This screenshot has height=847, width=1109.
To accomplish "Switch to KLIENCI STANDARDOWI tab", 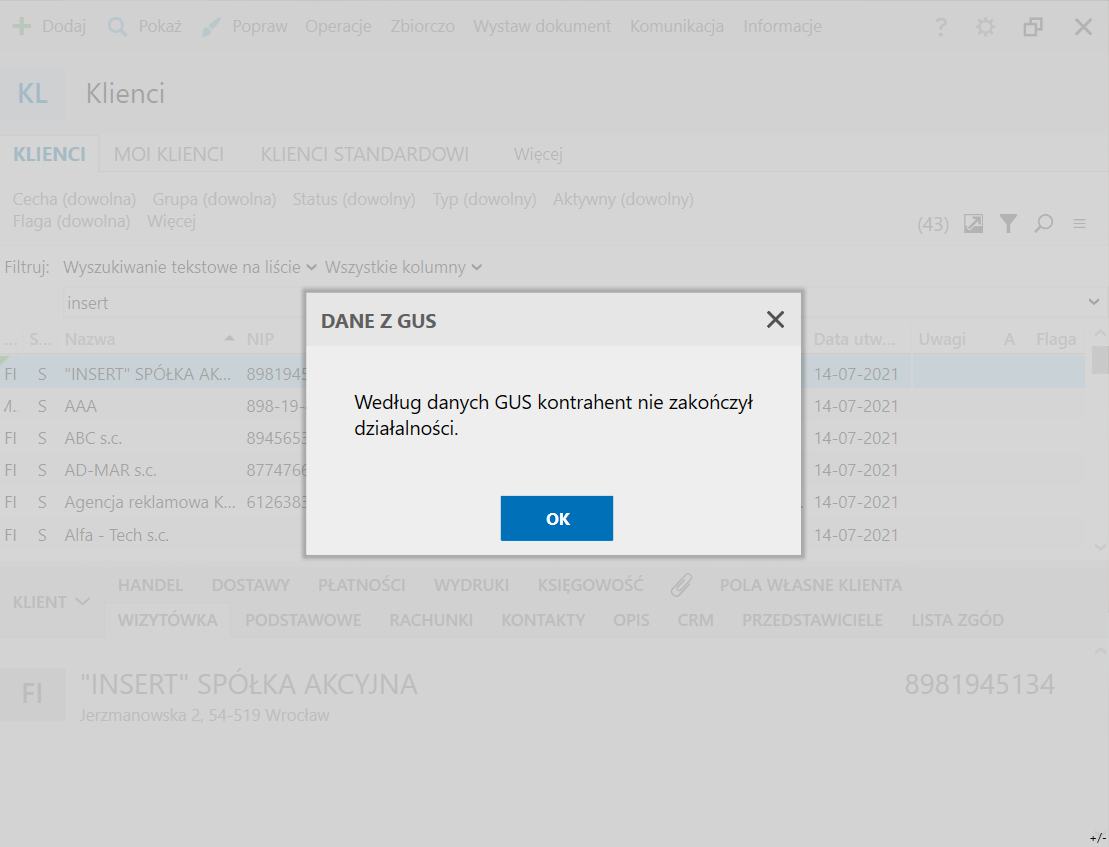I will point(364,154).
